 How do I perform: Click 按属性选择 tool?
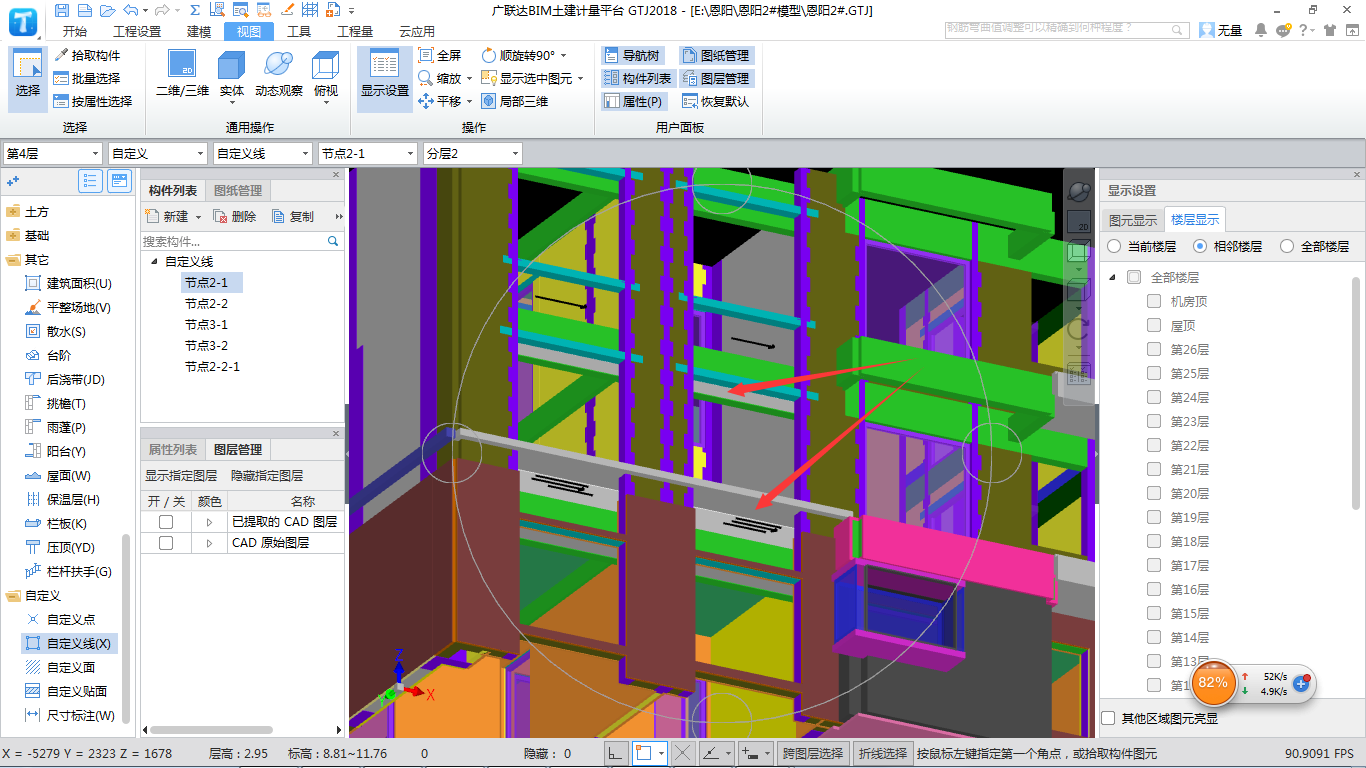click(92, 101)
